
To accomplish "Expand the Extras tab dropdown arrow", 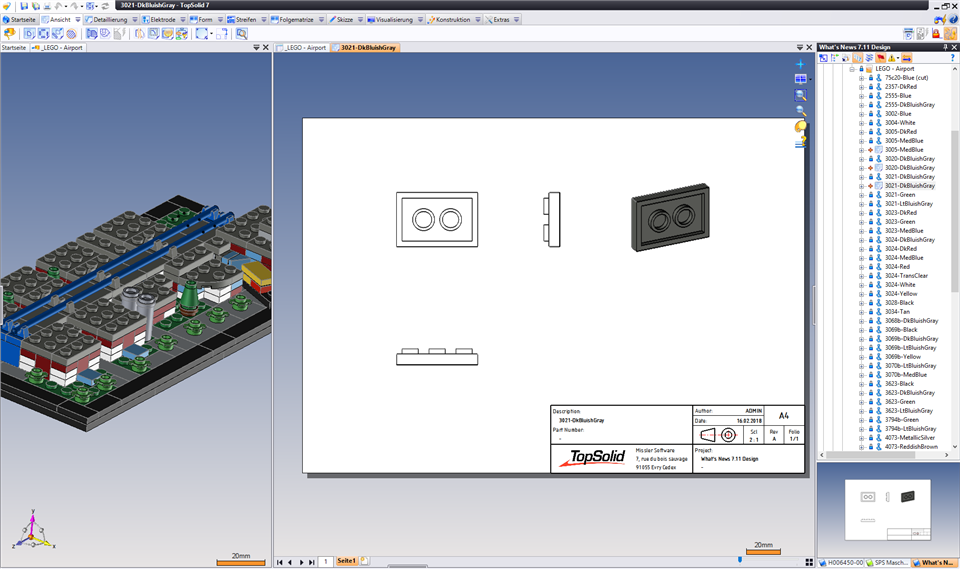I will point(517,20).
